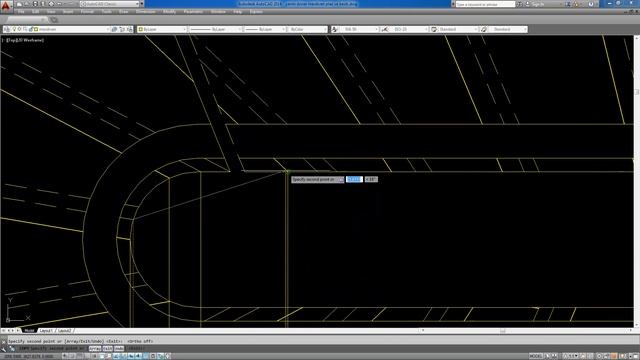640x360 pixels.
Task: Open the Layer Properties Manager icon
Action: click(x=7, y=29)
